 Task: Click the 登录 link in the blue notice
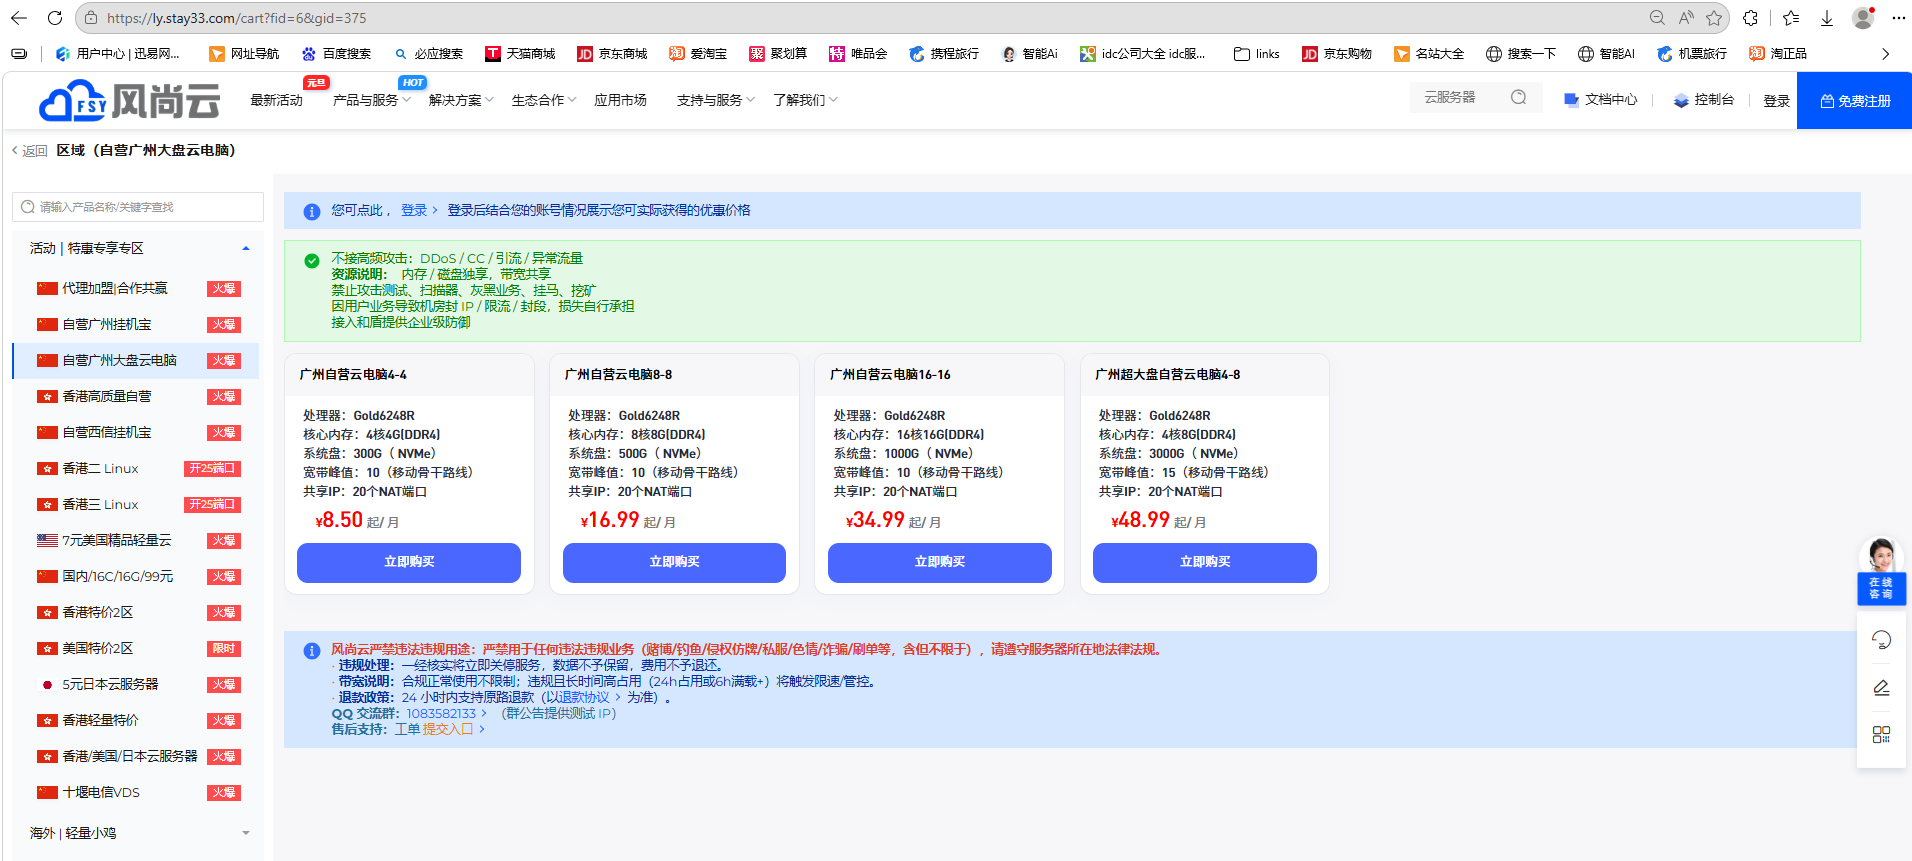point(414,210)
